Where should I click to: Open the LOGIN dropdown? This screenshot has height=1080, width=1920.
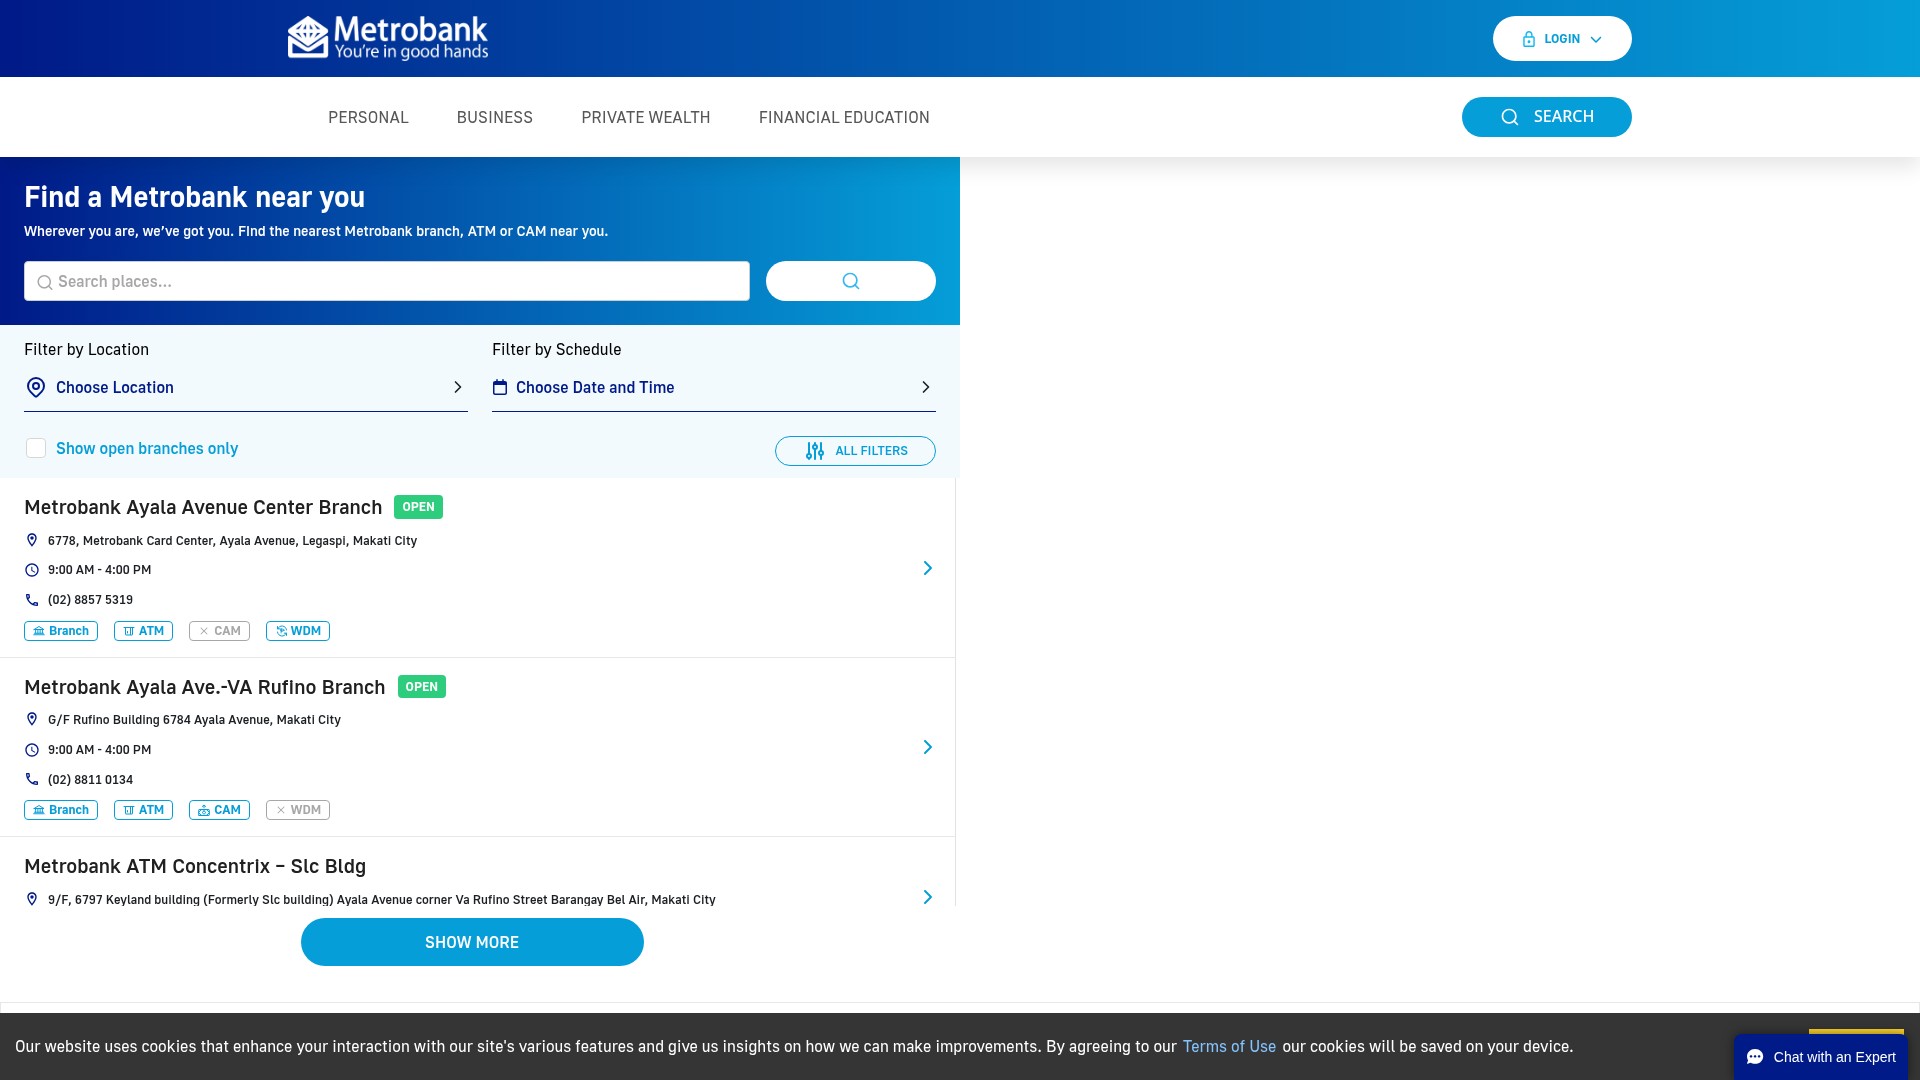[x=1562, y=39]
